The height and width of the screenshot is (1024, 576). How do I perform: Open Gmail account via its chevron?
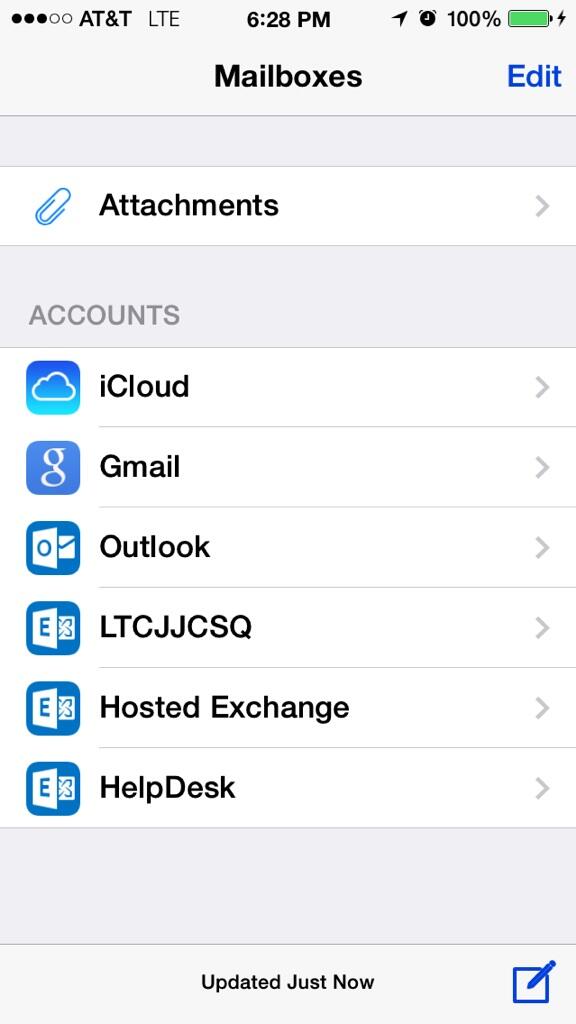tap(542, 468)
